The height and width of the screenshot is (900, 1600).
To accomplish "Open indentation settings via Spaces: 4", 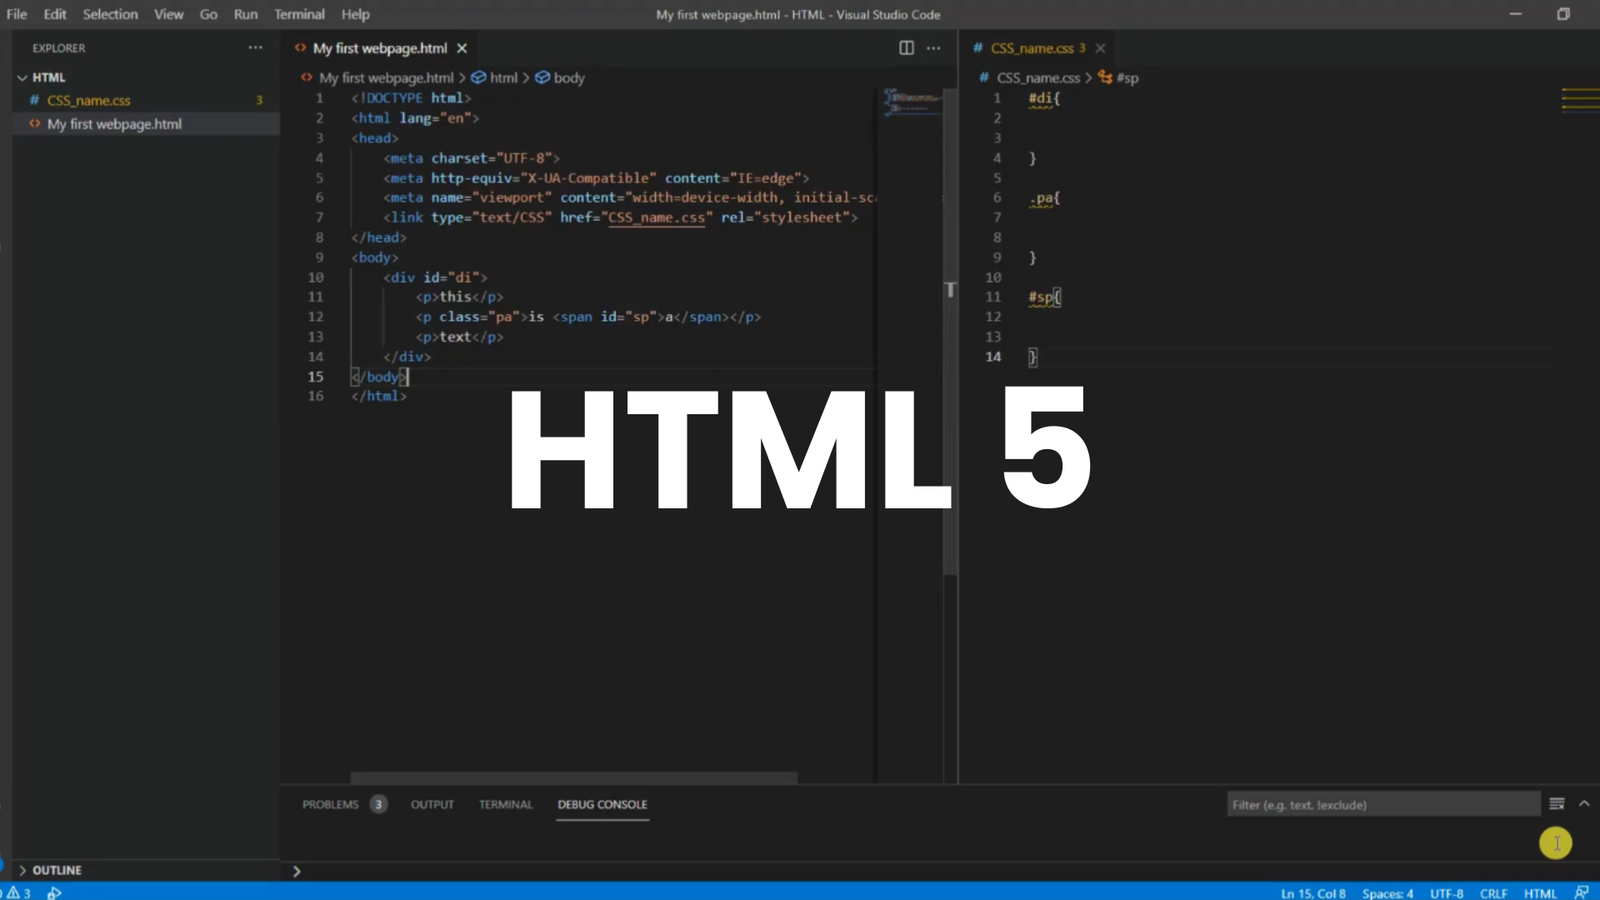I will tap(1388, 892).
